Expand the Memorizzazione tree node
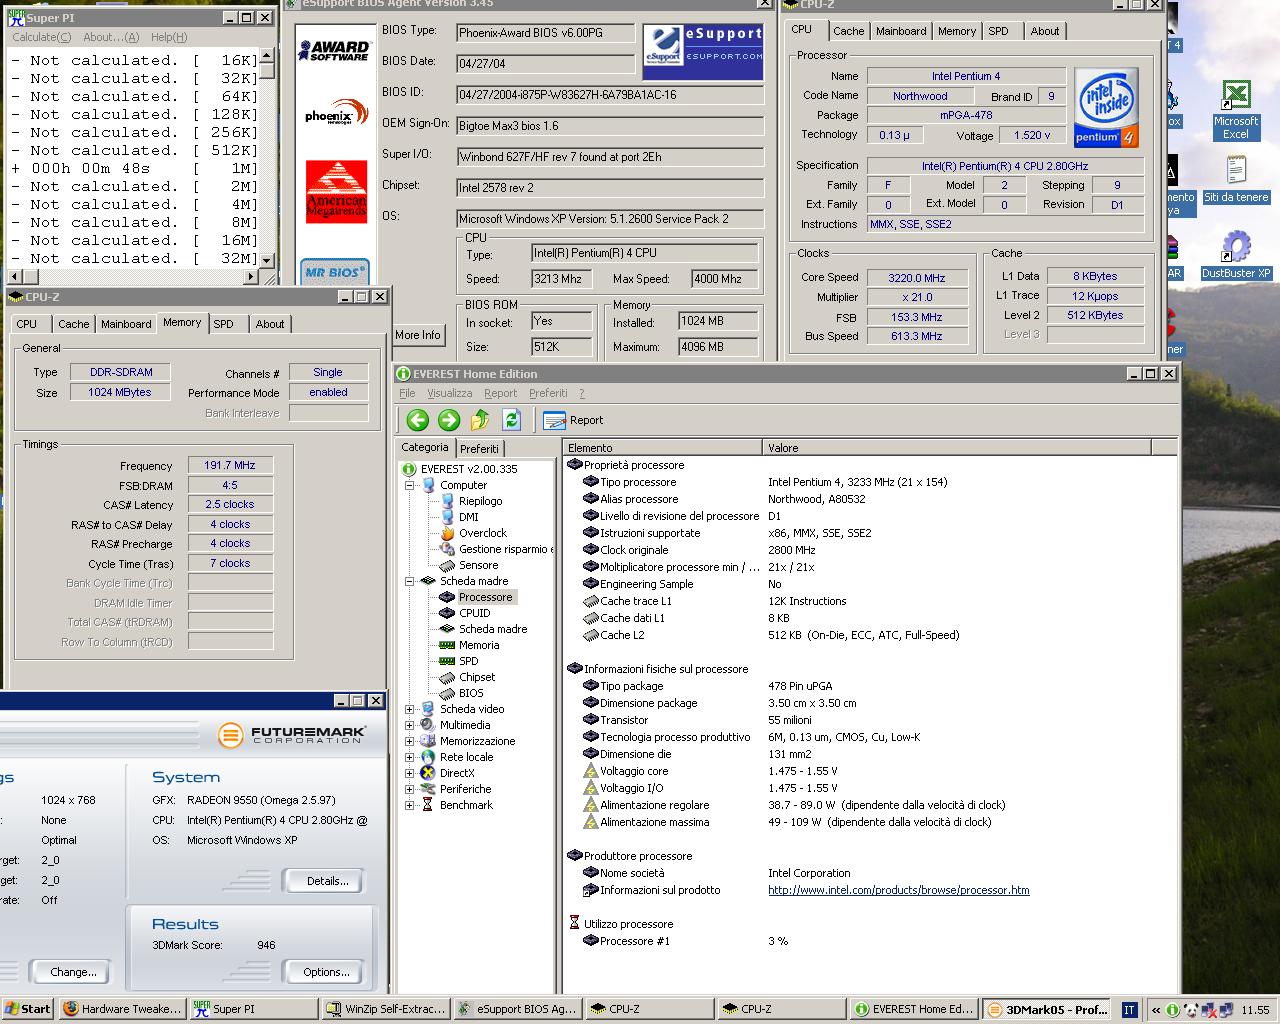 [410, 741]
